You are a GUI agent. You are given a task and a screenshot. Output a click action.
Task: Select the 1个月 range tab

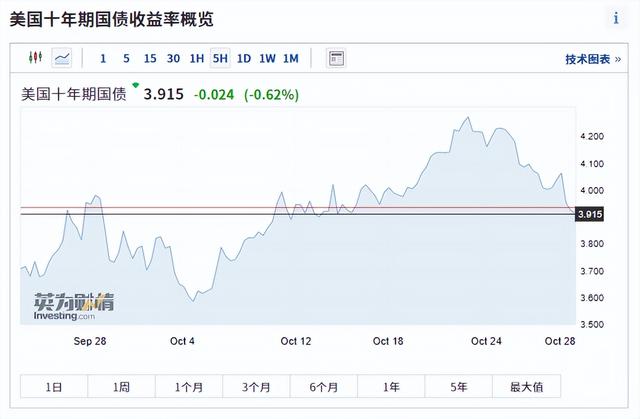189,386
